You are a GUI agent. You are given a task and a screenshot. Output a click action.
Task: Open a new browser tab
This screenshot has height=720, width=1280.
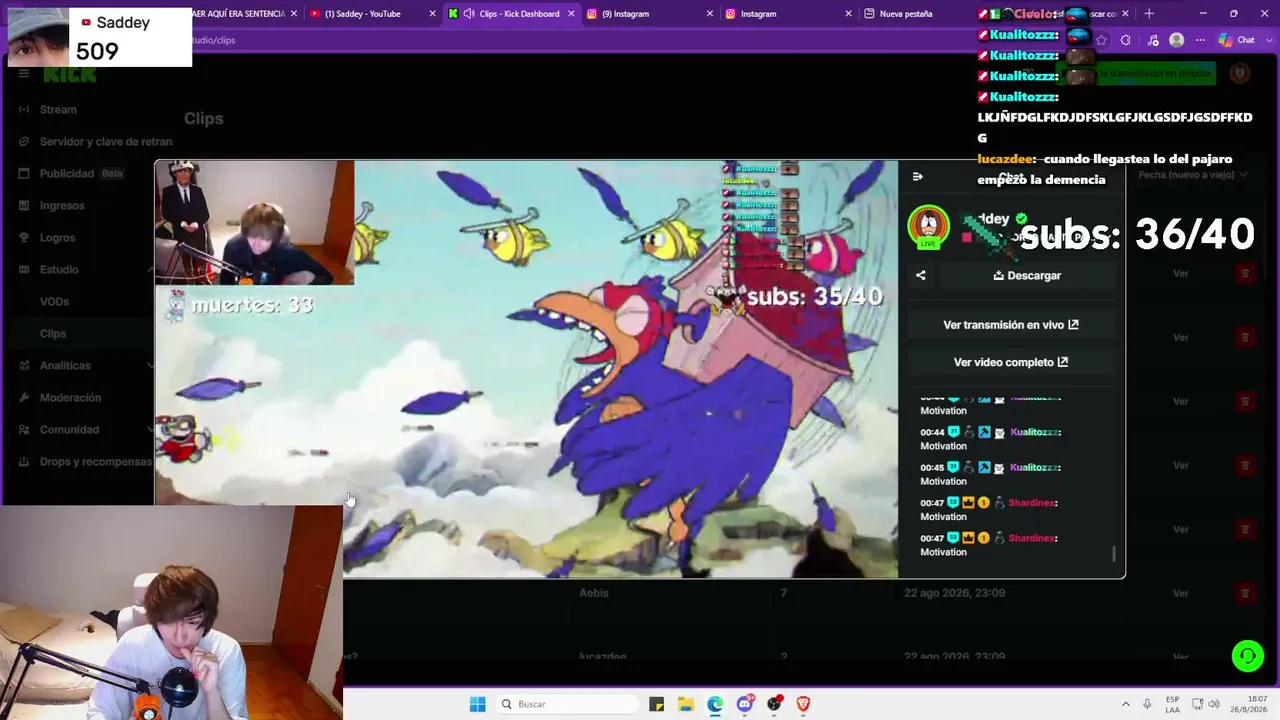coord(1148,14)
